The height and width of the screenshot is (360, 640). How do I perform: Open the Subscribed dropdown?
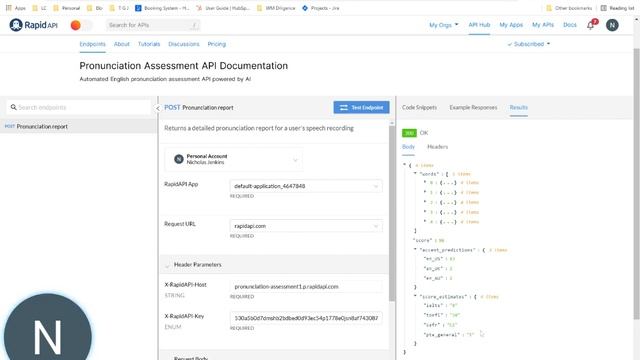[x=529, y=44]
